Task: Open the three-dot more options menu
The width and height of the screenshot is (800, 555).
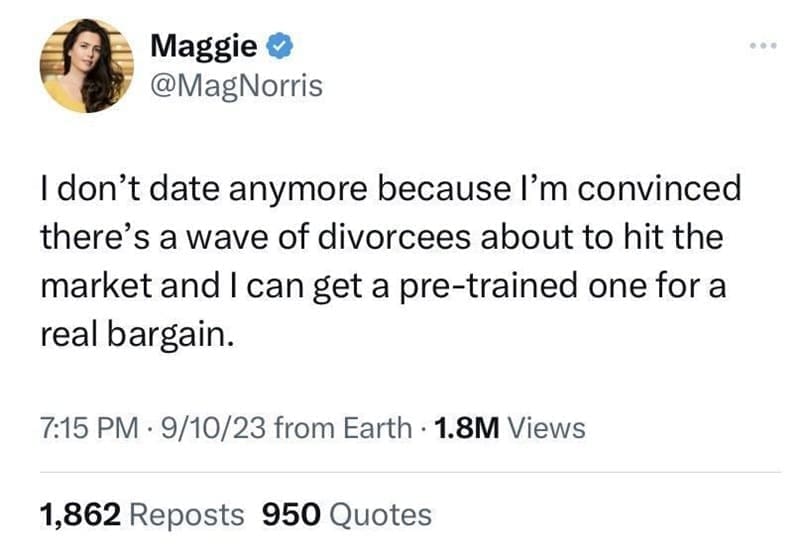Action: (x=763, y=48)
